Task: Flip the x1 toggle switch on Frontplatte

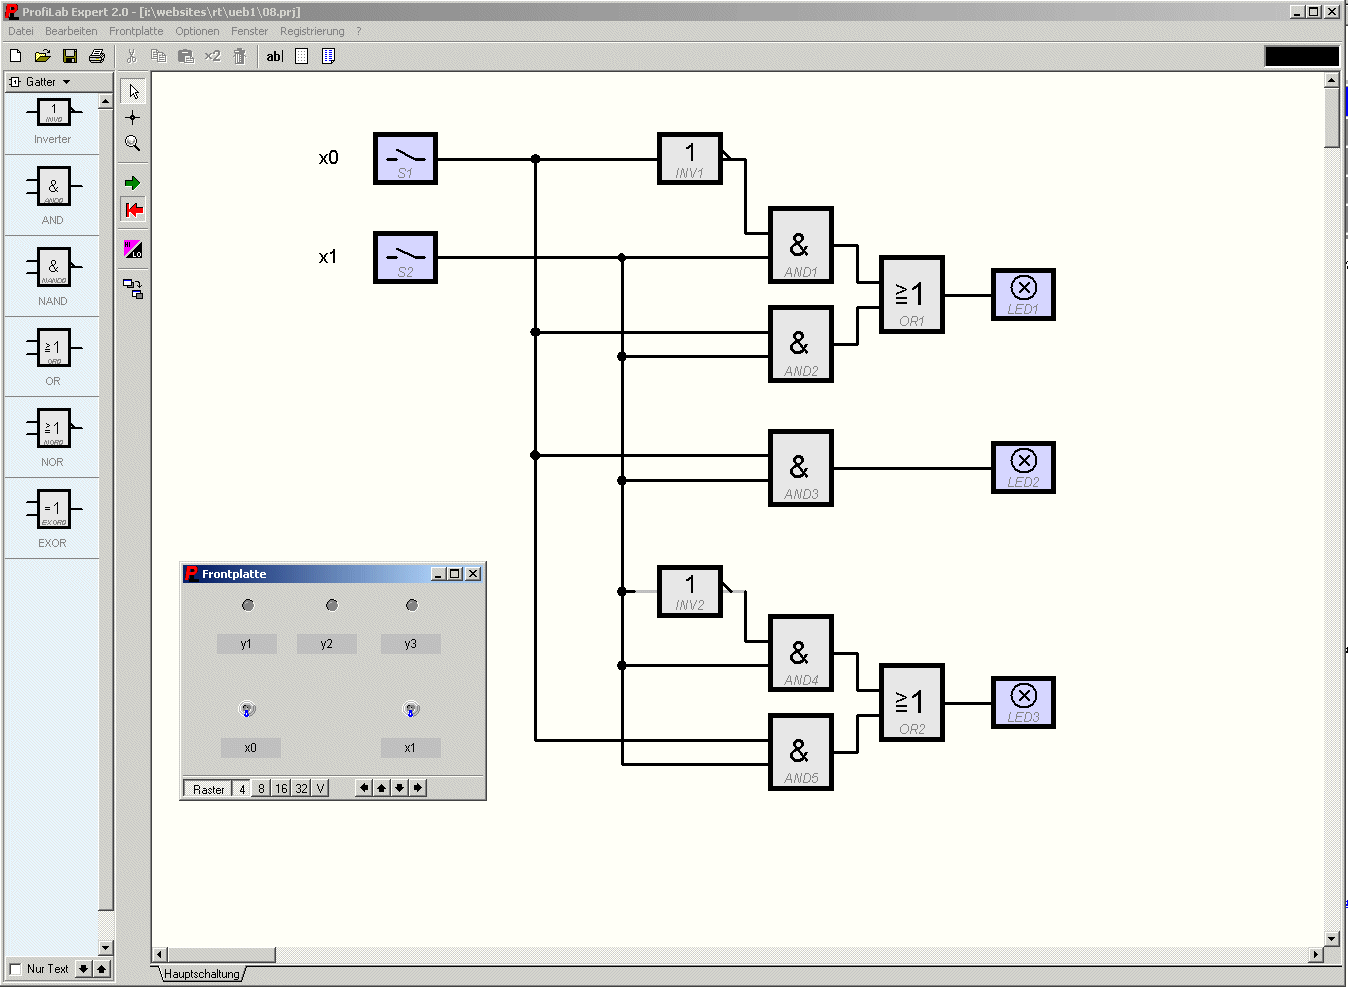Action: point(410,710)
